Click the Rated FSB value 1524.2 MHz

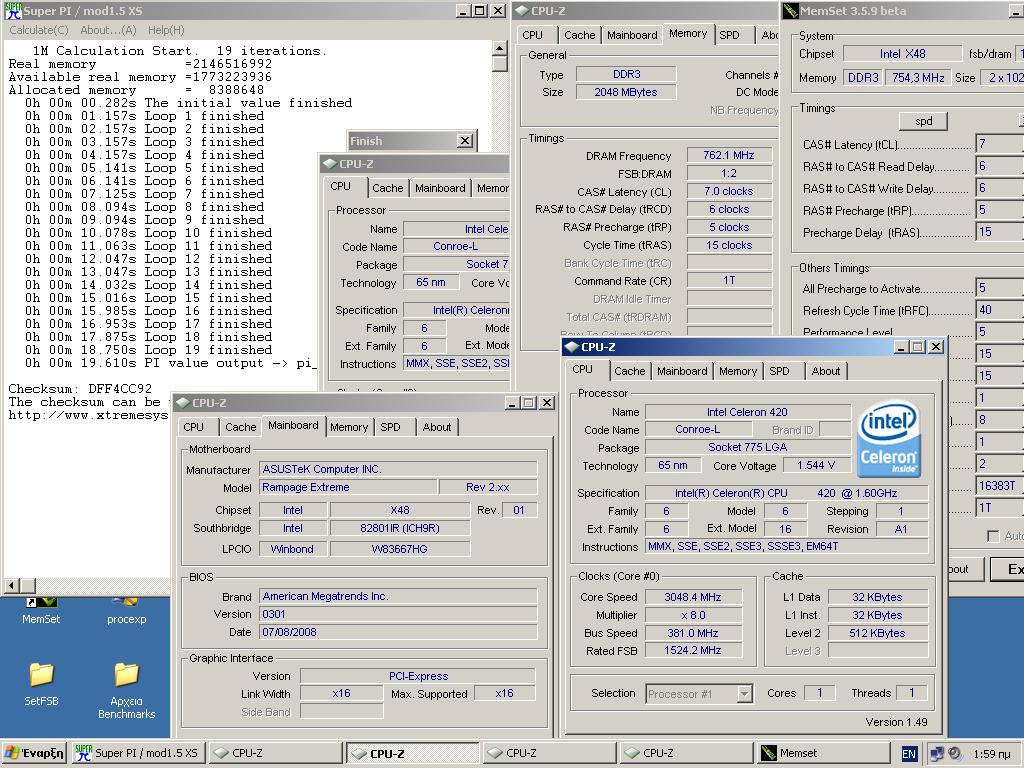point(693,650)
